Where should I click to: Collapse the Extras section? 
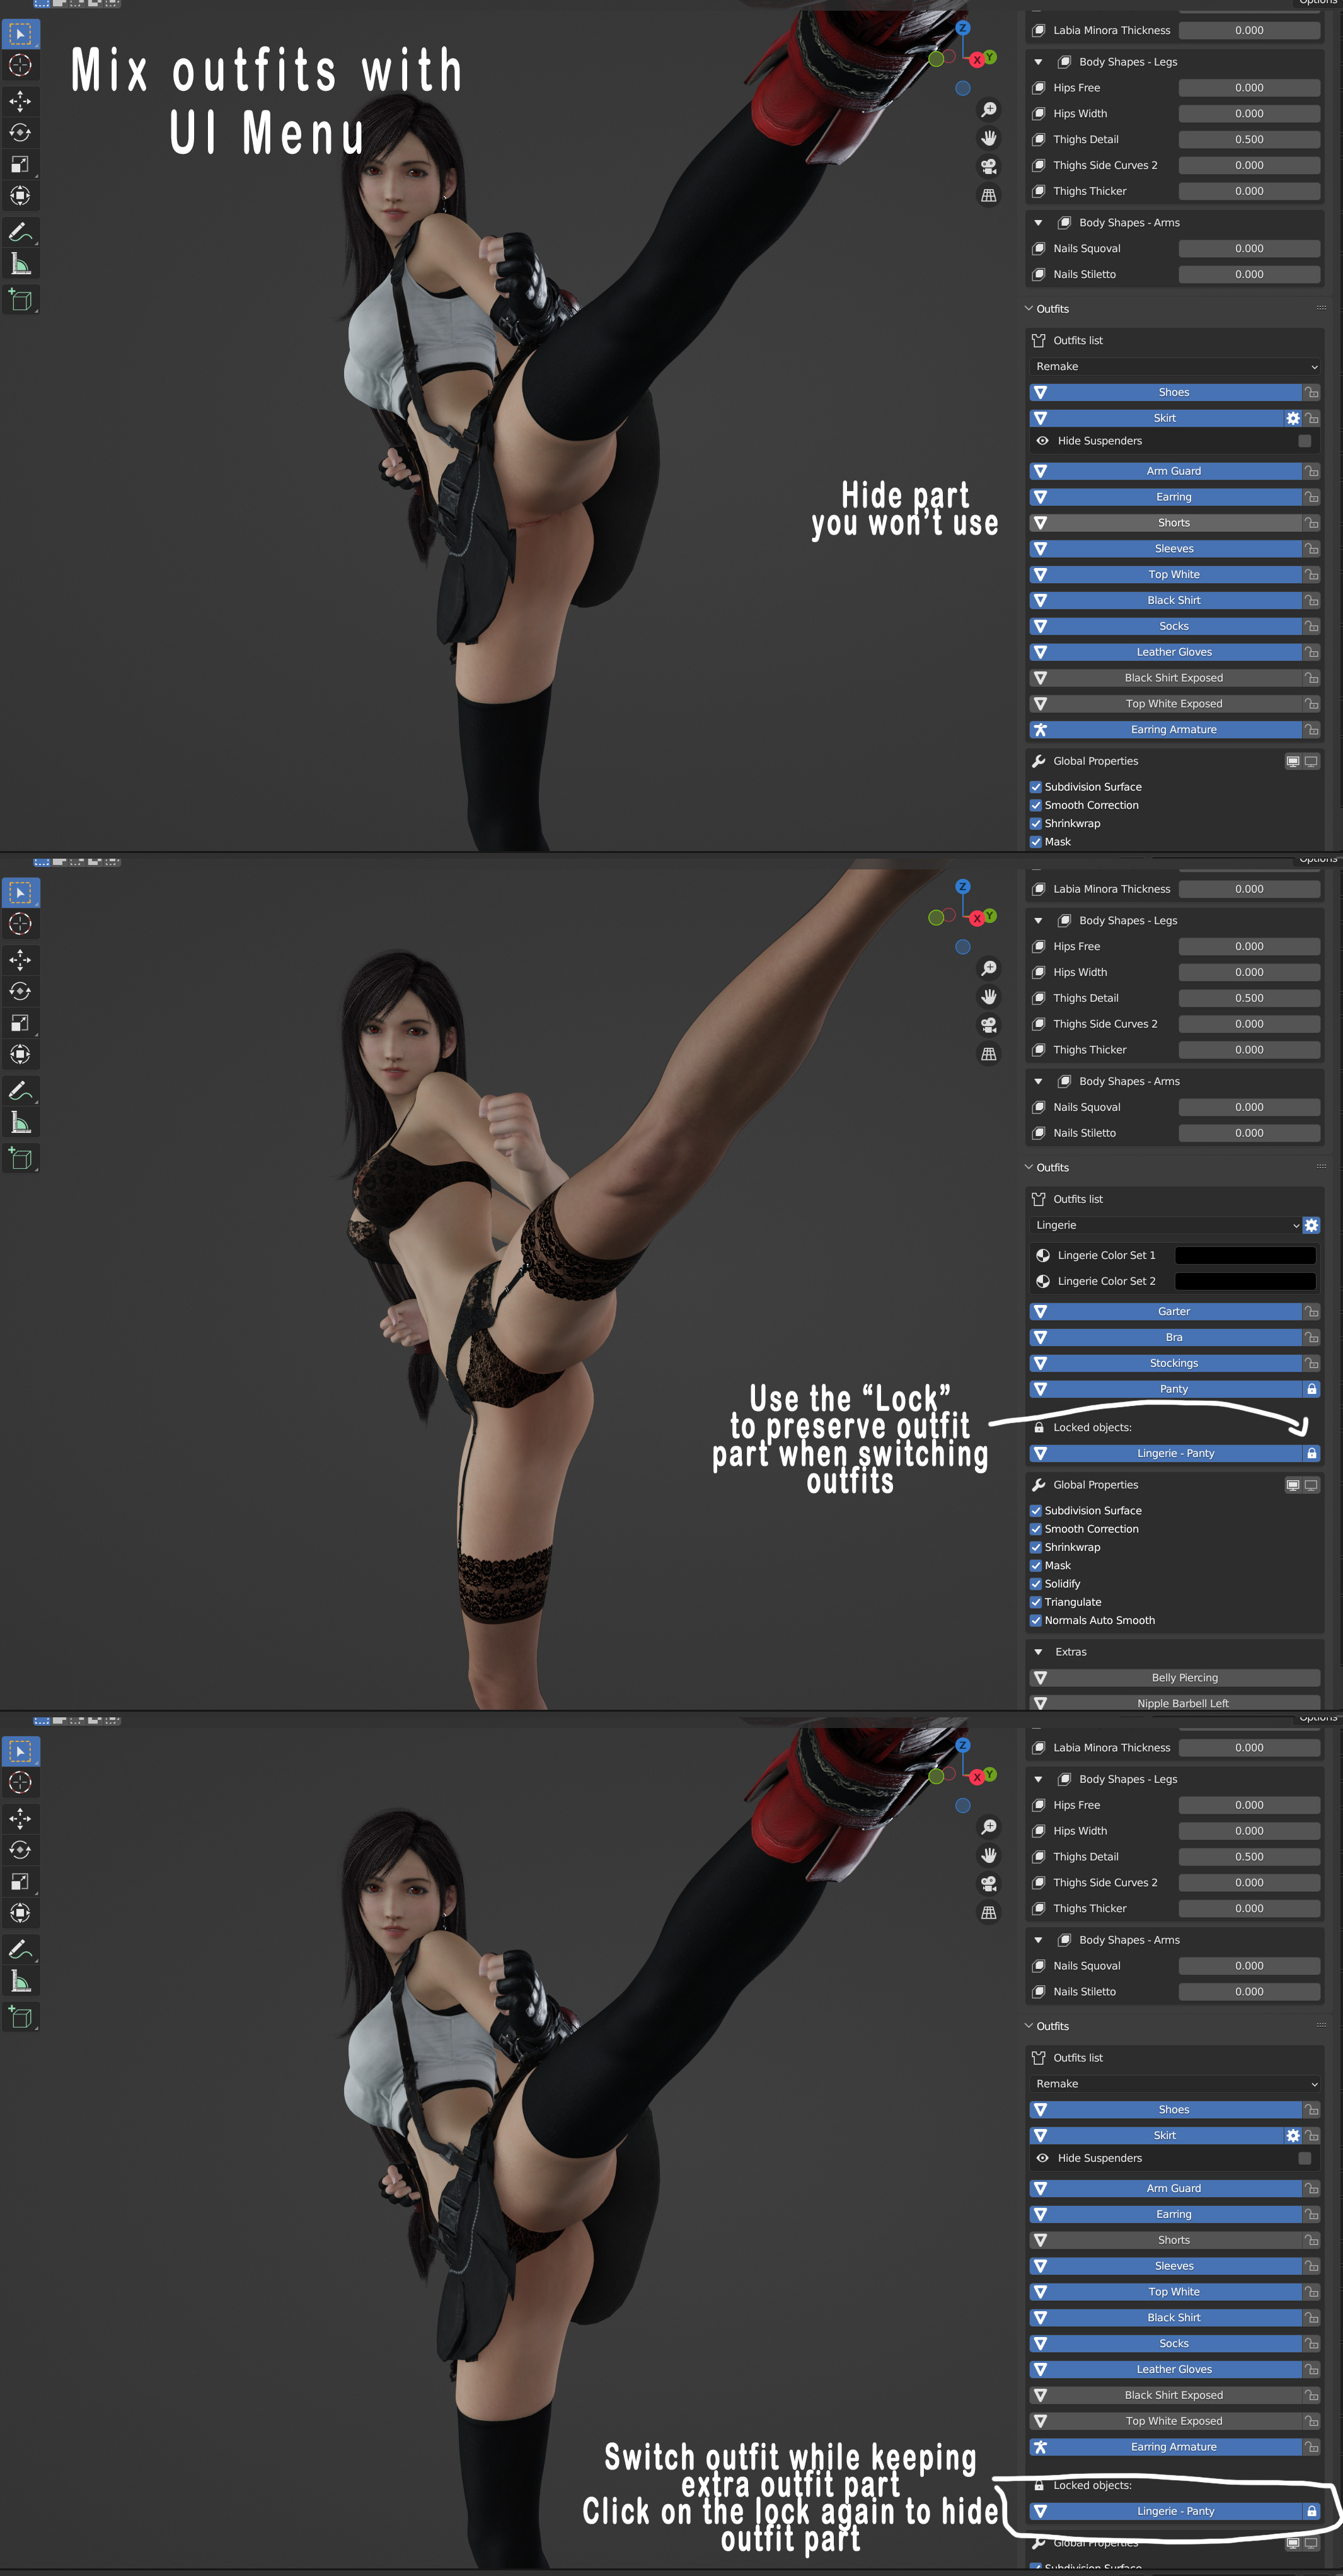click(x=1038, y=1652)
